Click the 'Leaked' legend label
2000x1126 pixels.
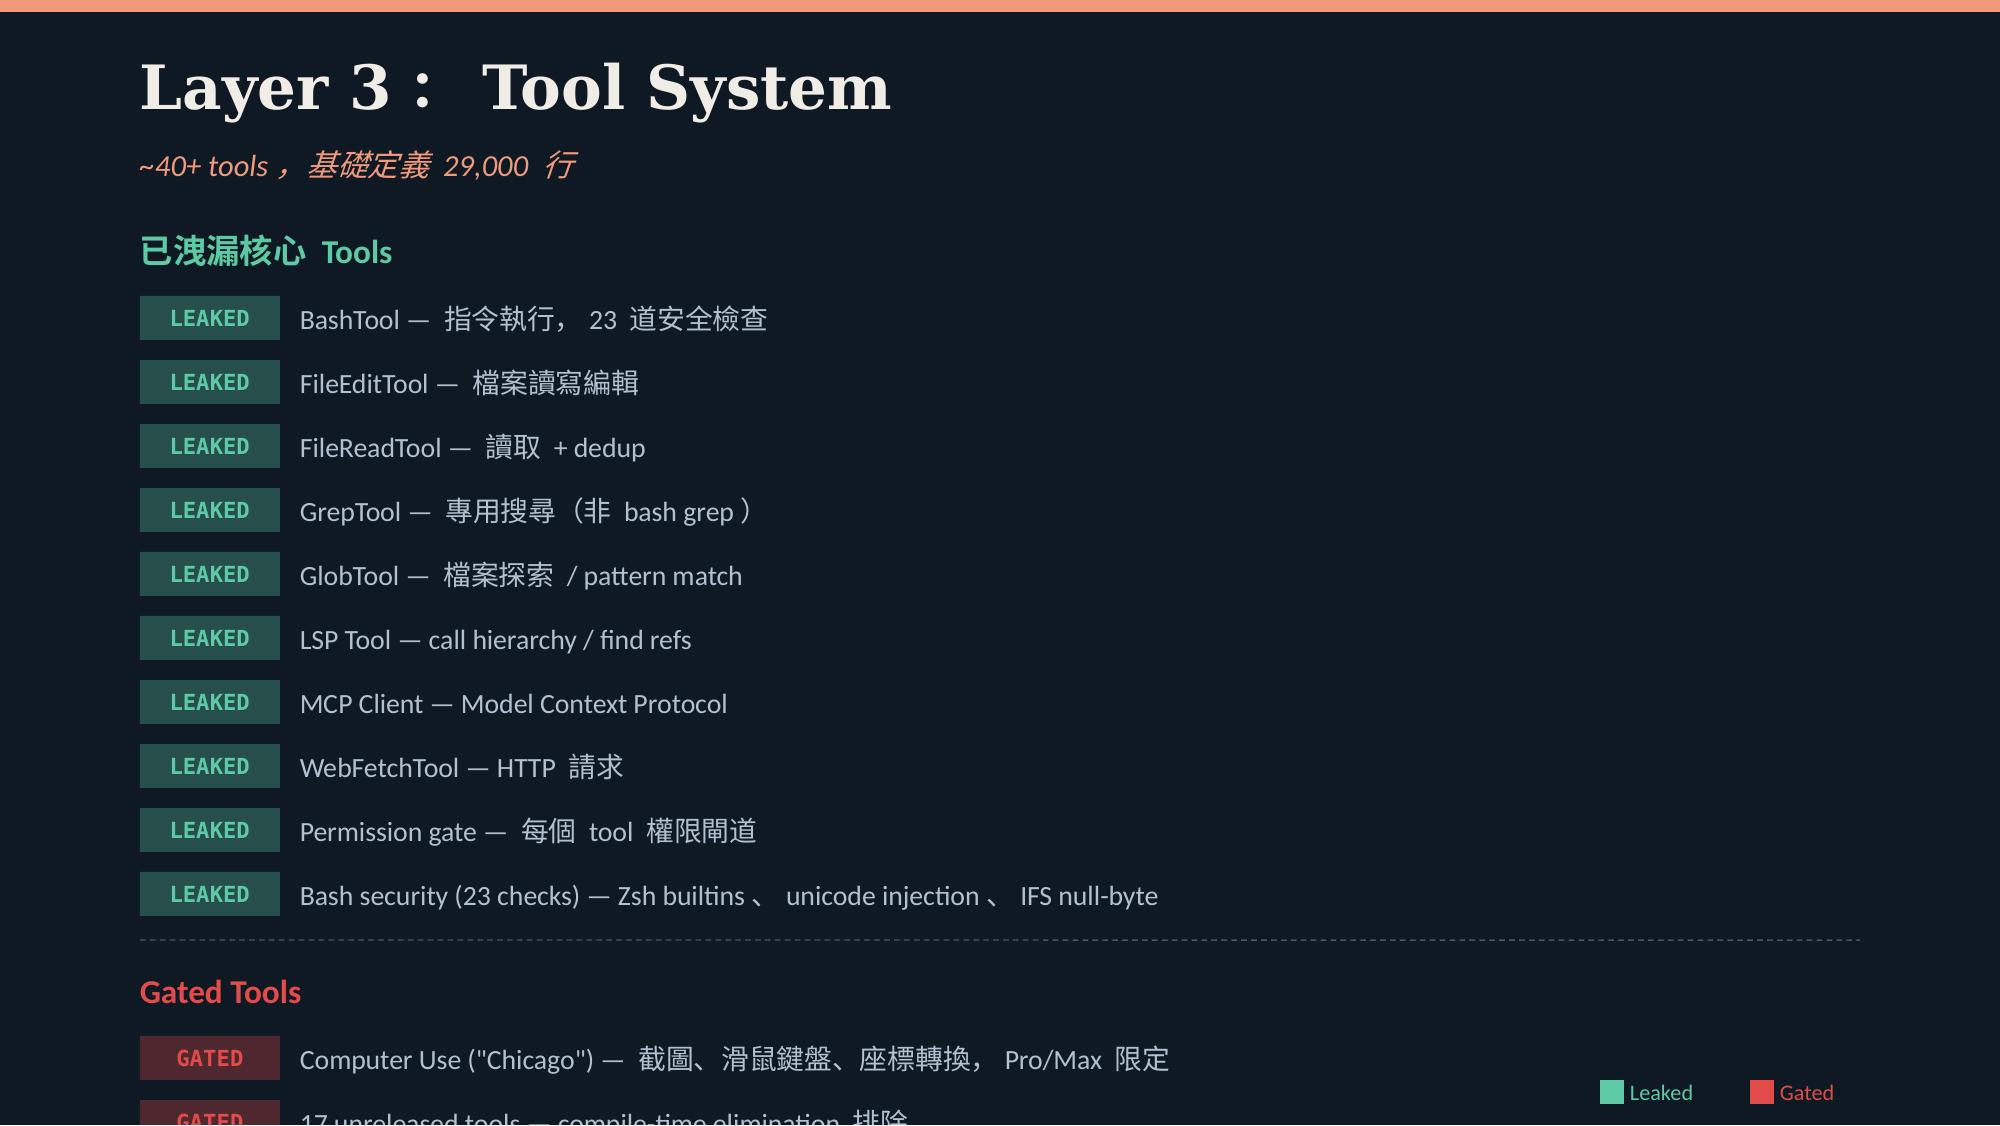[x=1661, y=1093]
